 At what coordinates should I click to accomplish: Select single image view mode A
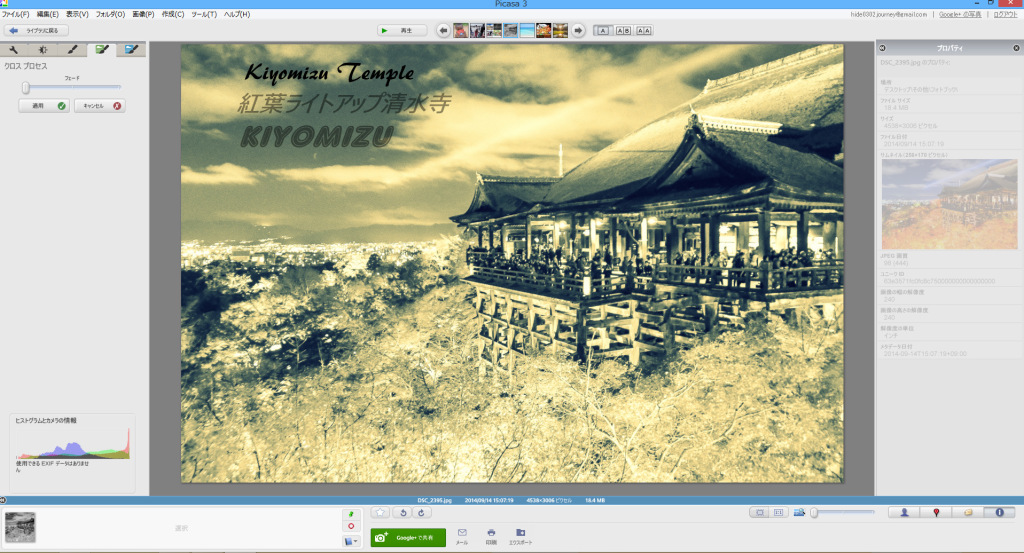click(603, 30)
